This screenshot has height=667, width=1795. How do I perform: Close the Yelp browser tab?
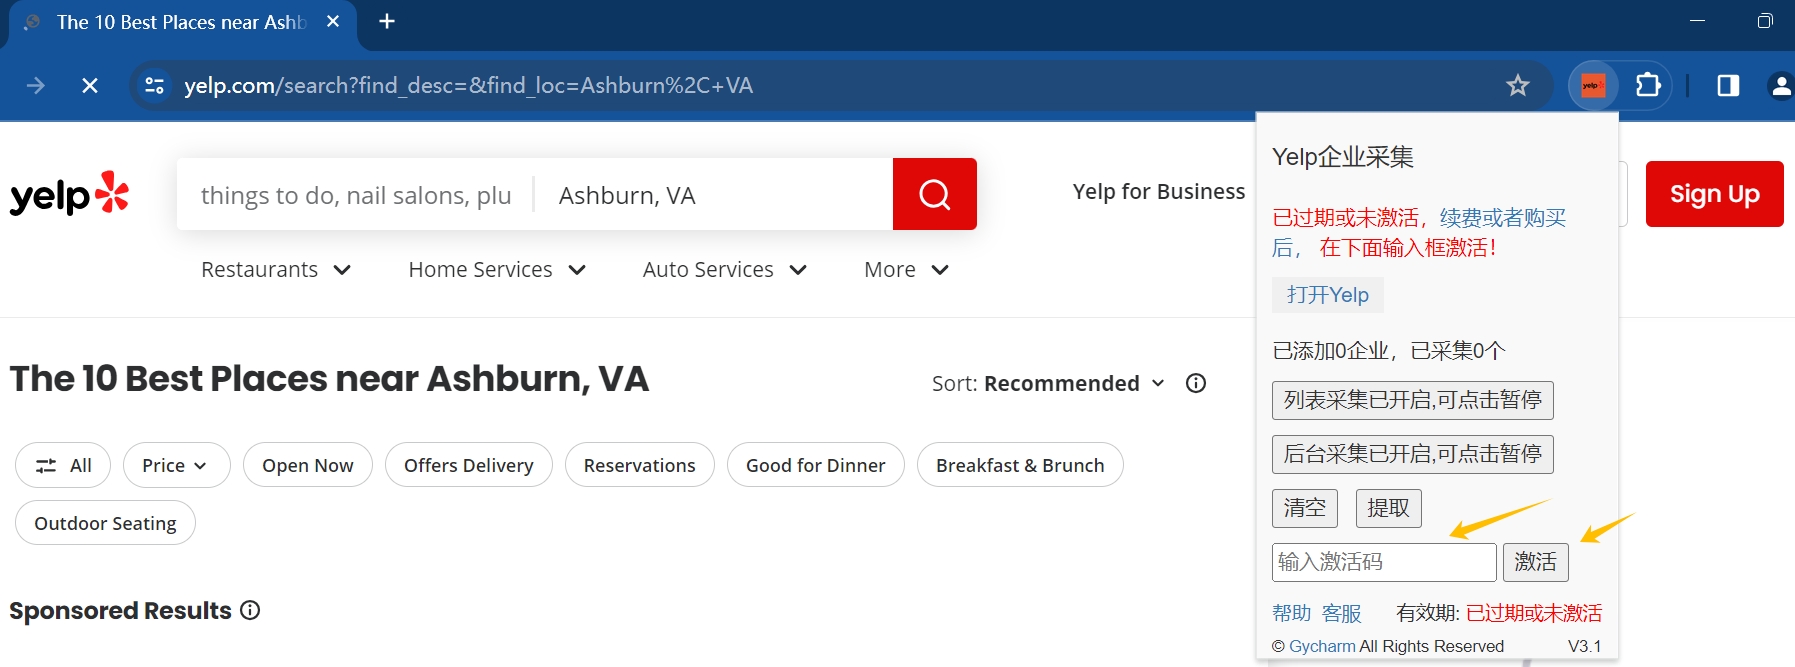click(x=333, y=21)
